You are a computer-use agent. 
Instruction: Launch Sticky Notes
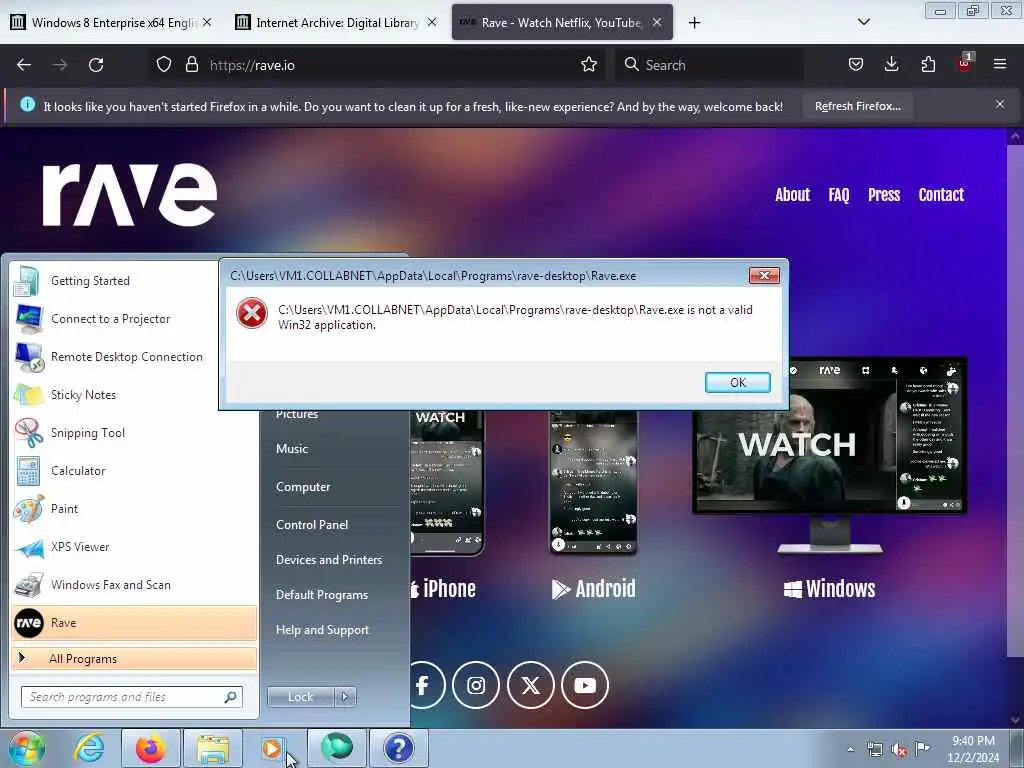134,394
